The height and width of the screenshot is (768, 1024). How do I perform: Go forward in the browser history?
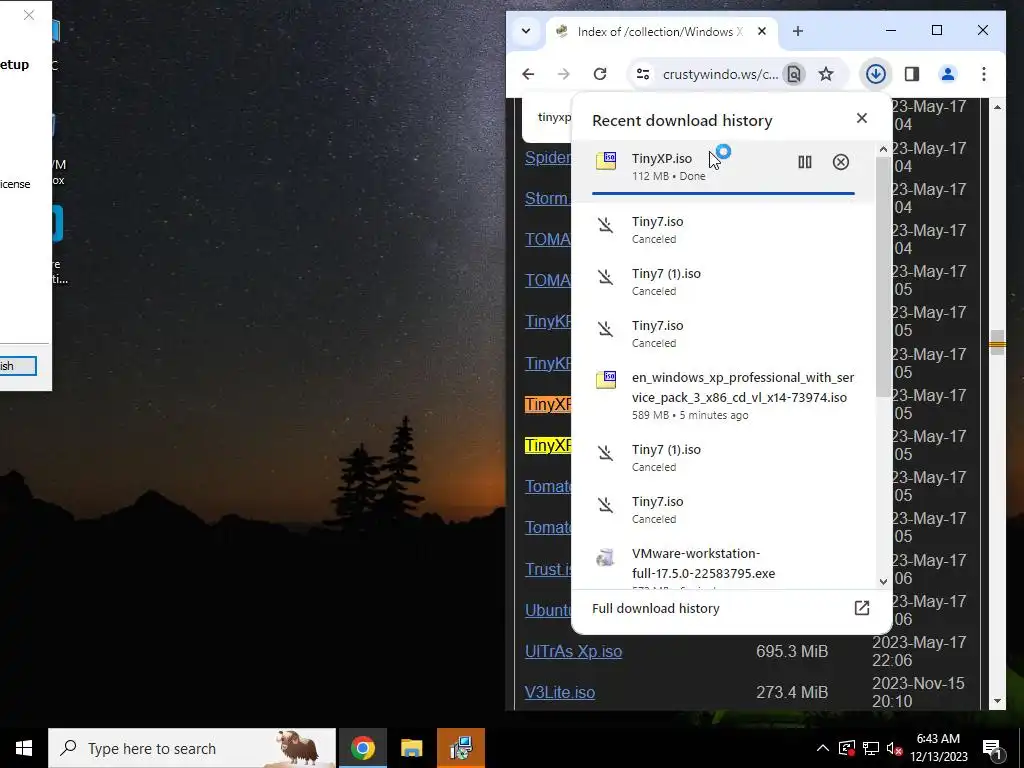564,74
